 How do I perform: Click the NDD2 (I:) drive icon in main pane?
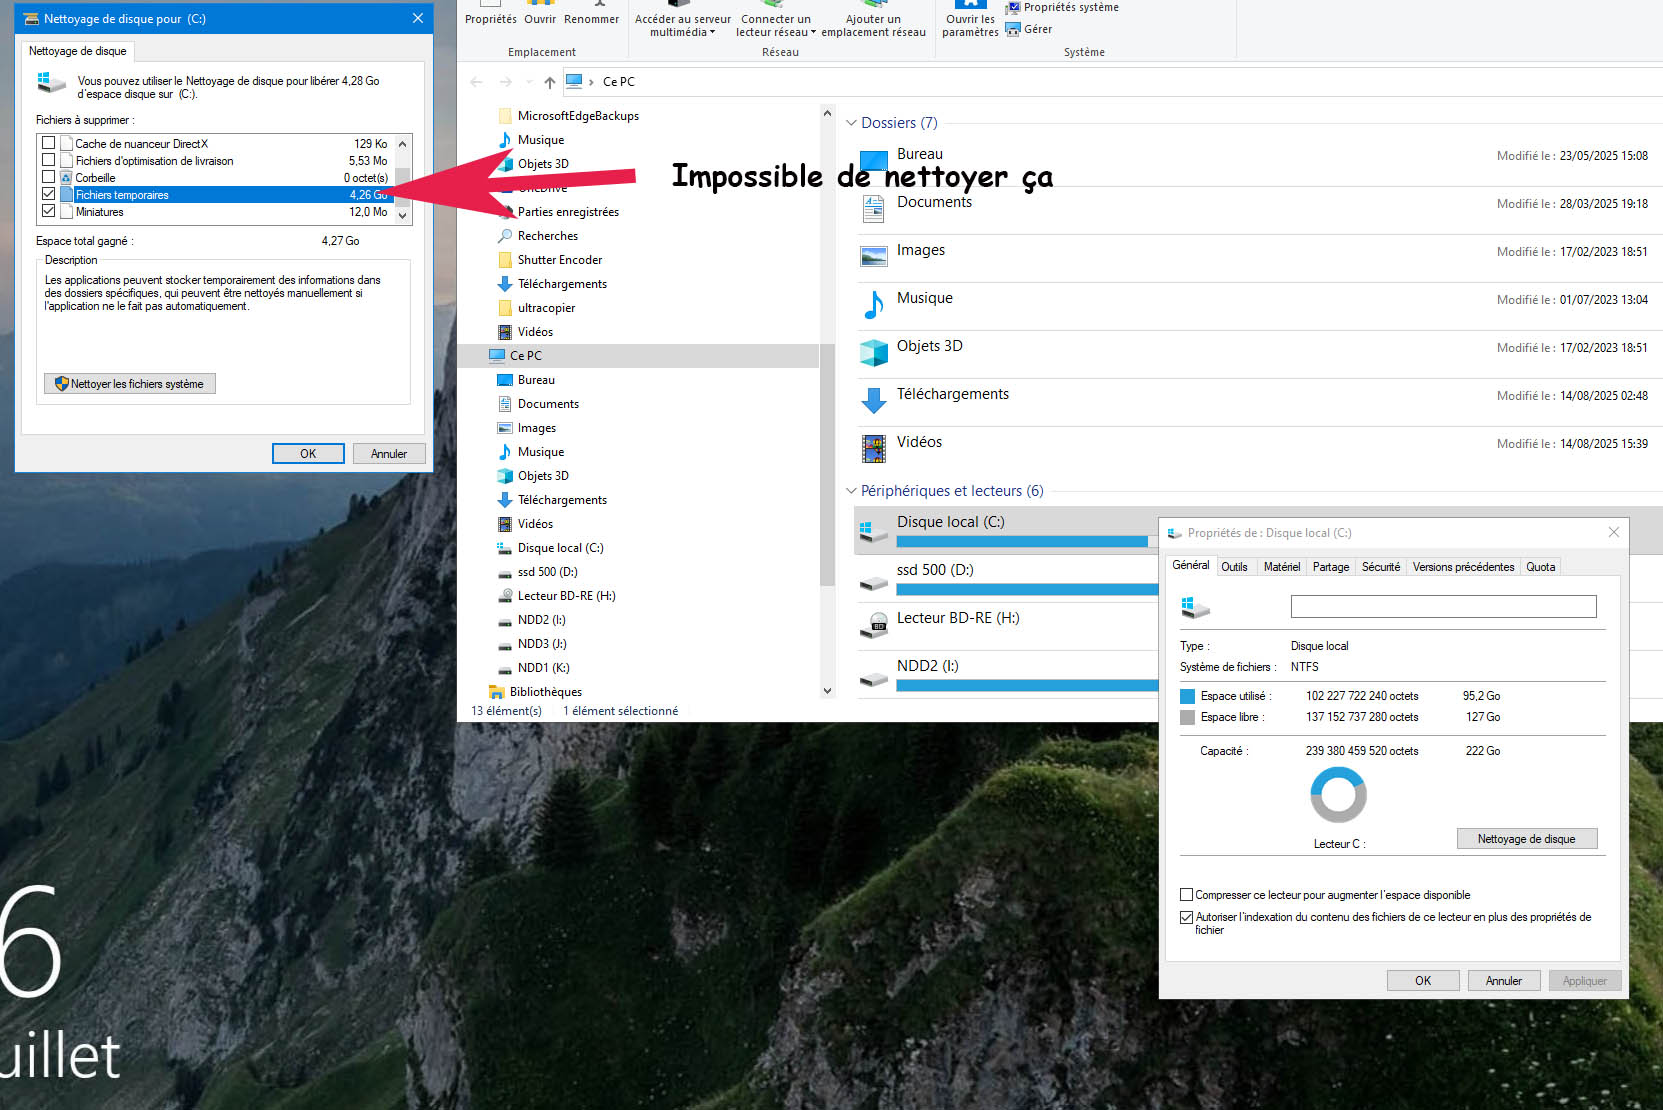click(x=874, y=678)
